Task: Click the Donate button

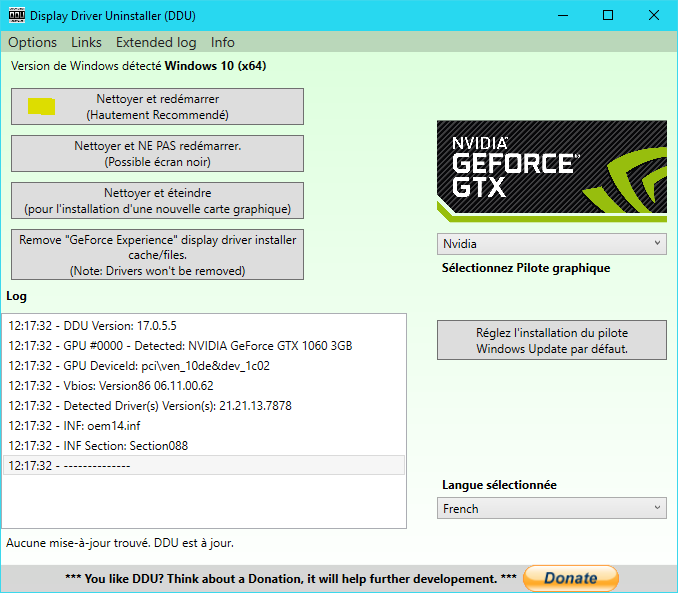Action: point(571,578)
